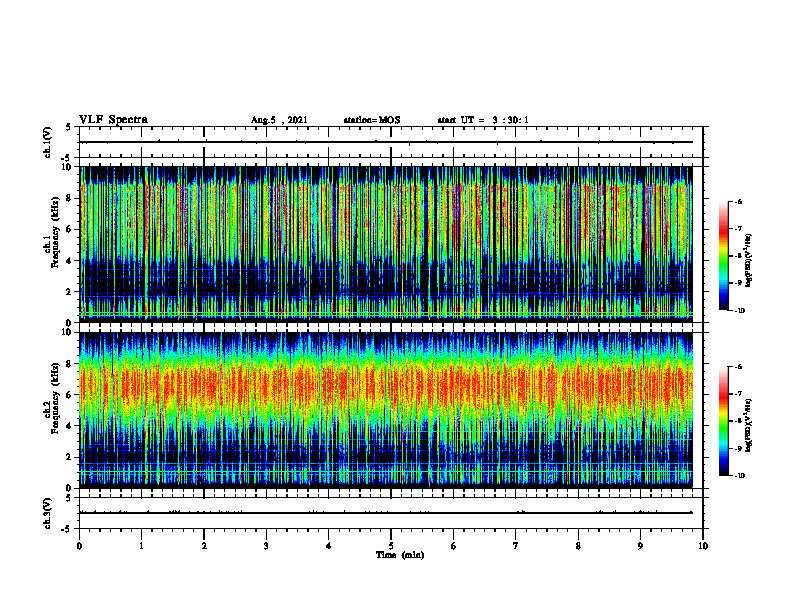Click the ch.1 frequency tick label "4"
The height and width of the screenshot is (612, 792).
[70, 261]
